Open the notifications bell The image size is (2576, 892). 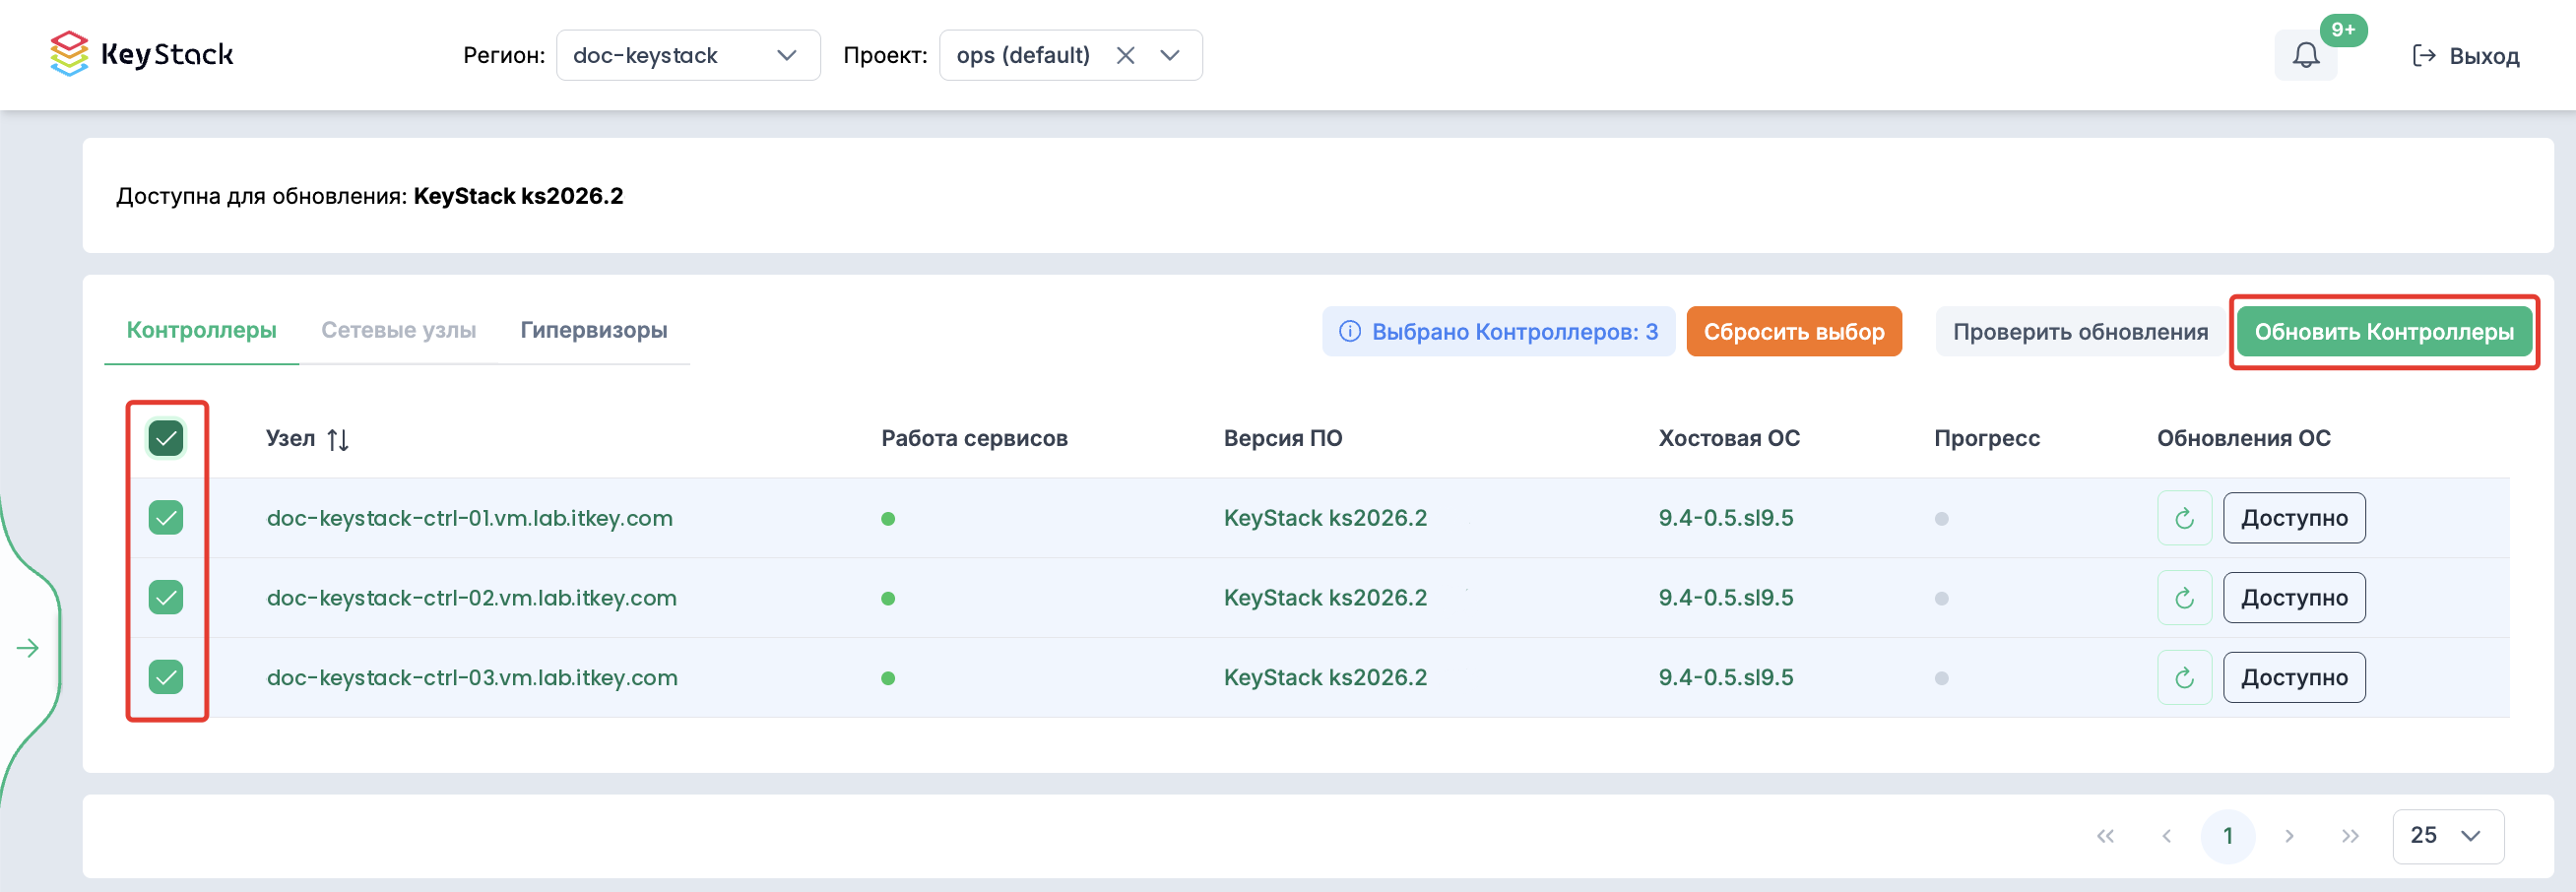2306,55
